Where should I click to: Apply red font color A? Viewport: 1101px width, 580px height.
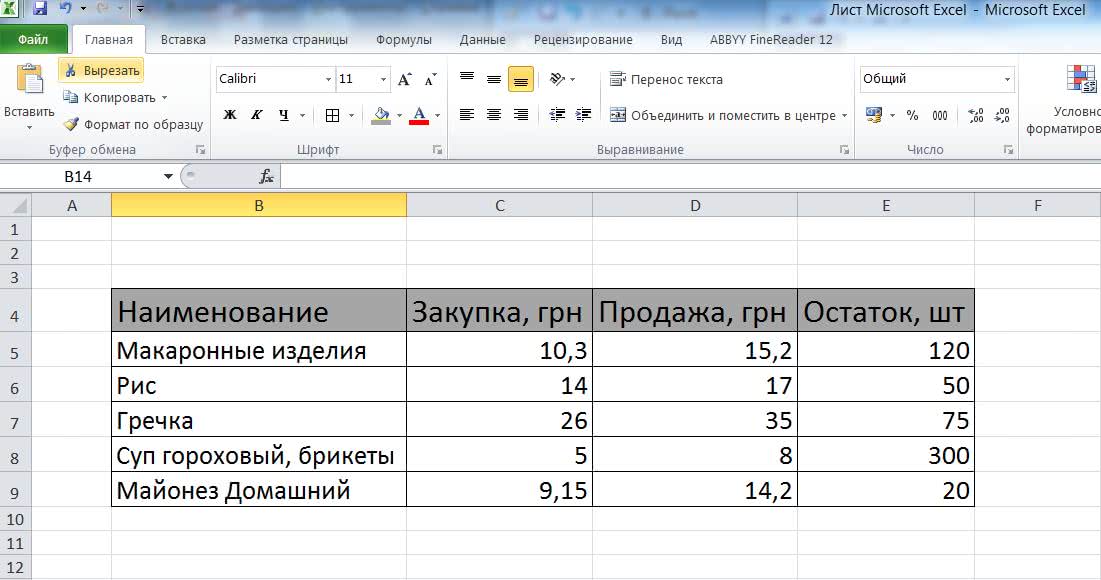point(419,115)
